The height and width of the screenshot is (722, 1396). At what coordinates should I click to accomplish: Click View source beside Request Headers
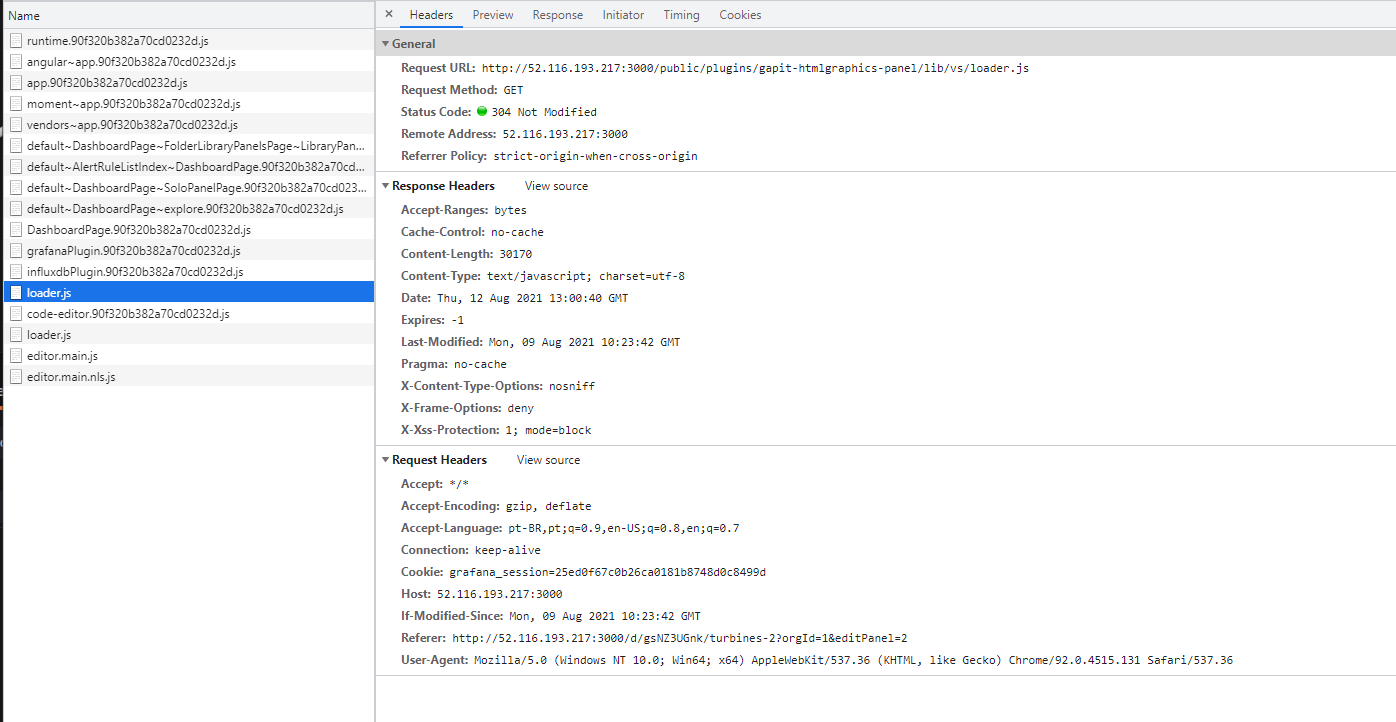tap(548, 459)
